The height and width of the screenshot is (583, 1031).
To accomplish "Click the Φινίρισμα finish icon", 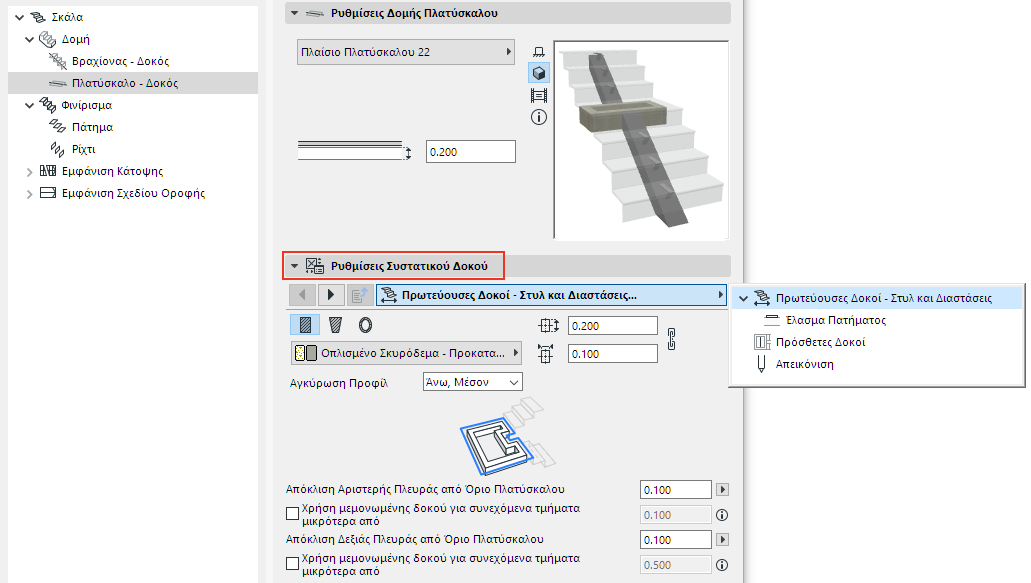I will click(47, 105).
